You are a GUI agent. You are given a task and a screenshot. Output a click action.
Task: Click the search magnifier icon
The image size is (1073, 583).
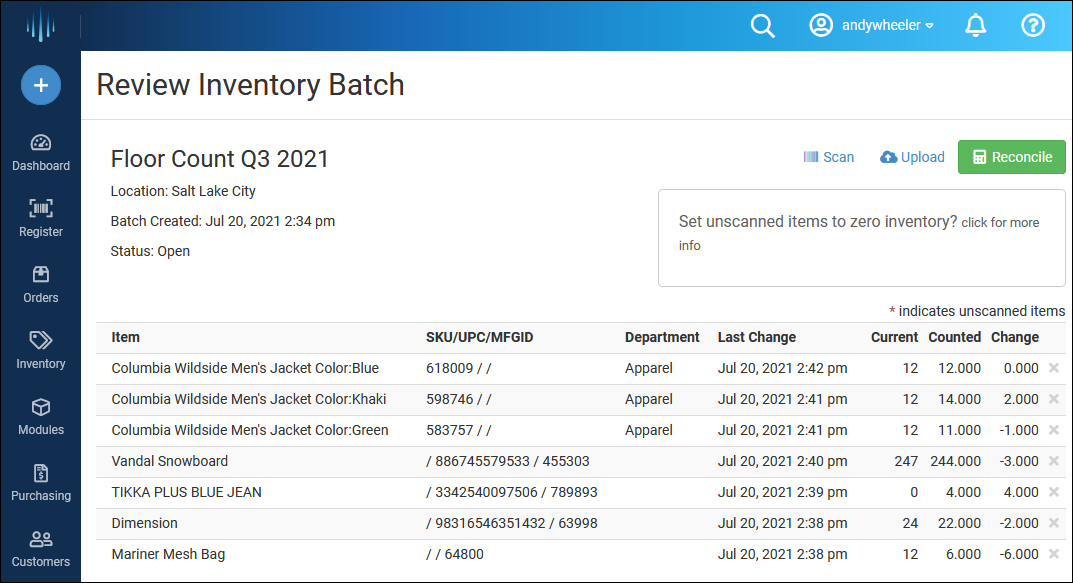(x=762, y=26)
